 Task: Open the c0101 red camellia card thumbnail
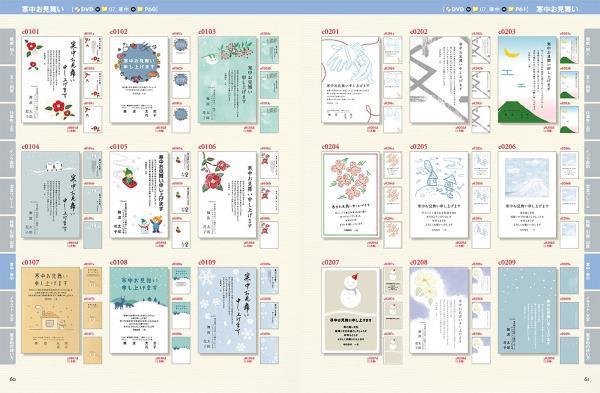coord(51,80)
